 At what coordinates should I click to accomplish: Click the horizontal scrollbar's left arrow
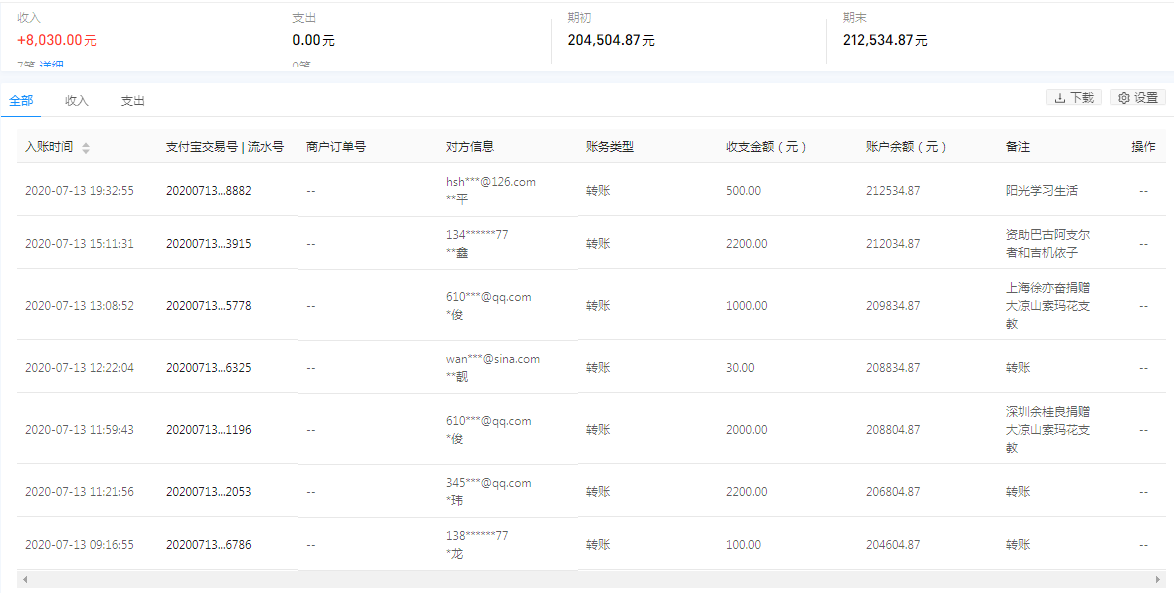25,579
